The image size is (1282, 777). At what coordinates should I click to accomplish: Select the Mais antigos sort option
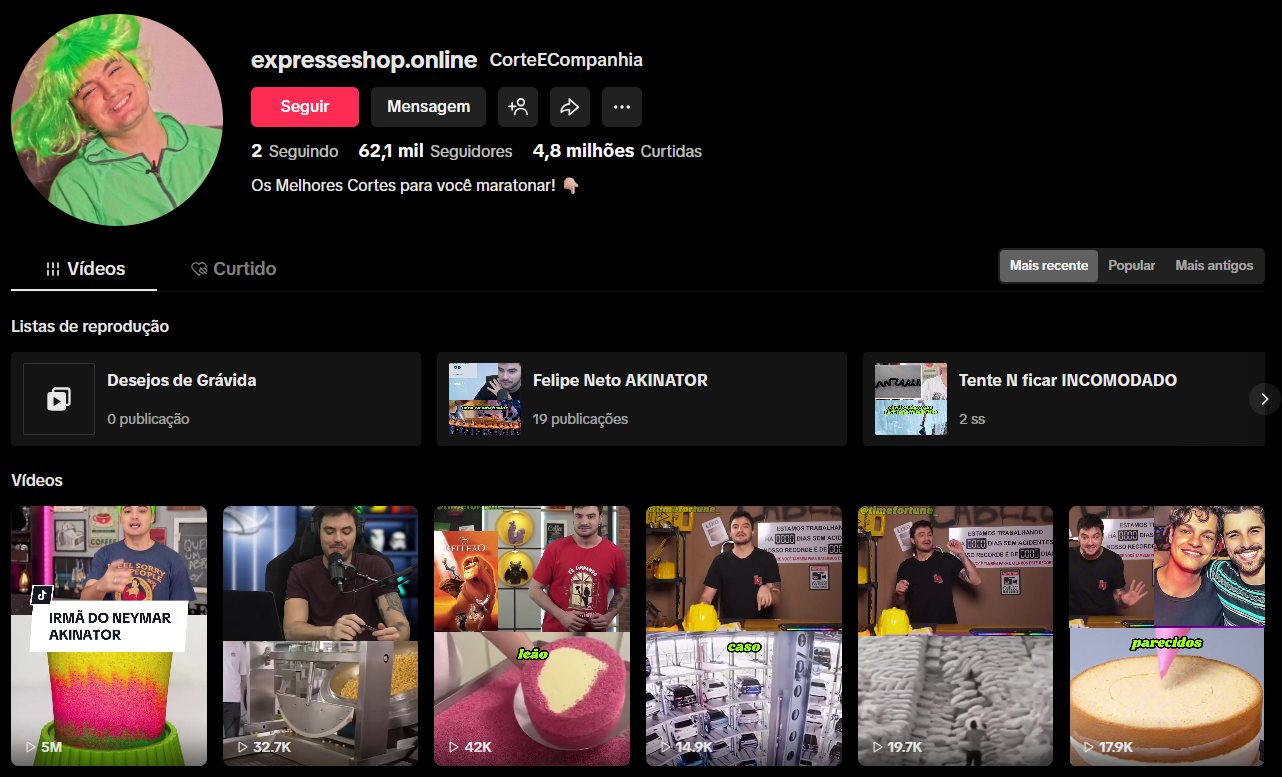1214,266
